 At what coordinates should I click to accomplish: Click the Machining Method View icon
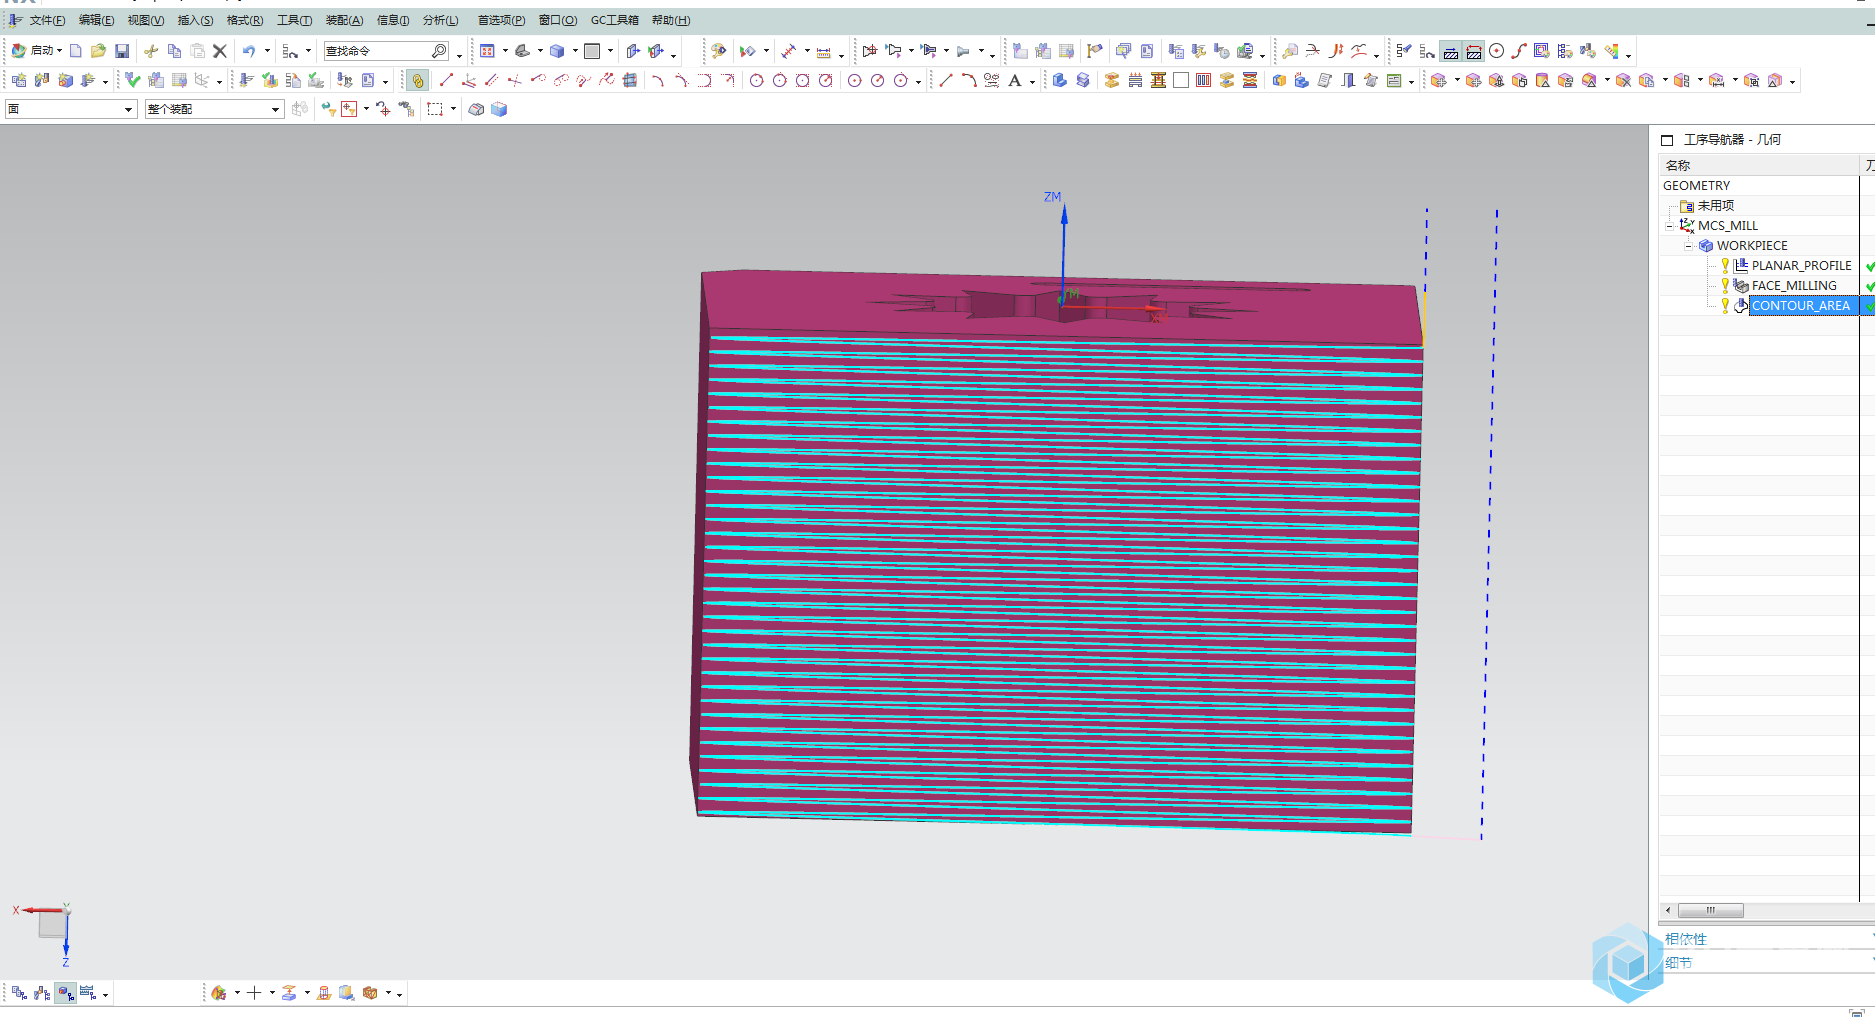coord(88,993)
